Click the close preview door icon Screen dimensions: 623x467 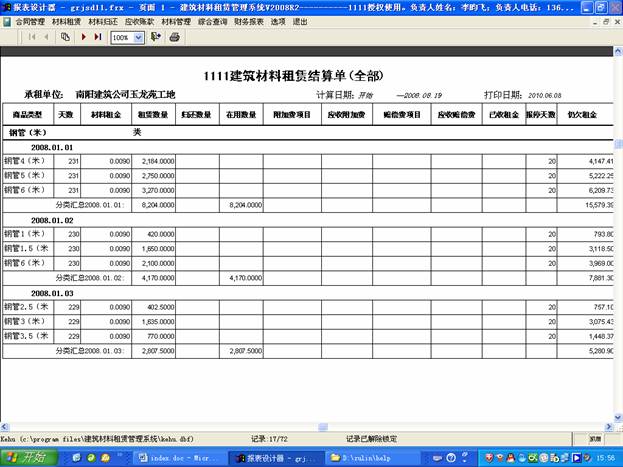pyautogui.click(x=156, y=36)
